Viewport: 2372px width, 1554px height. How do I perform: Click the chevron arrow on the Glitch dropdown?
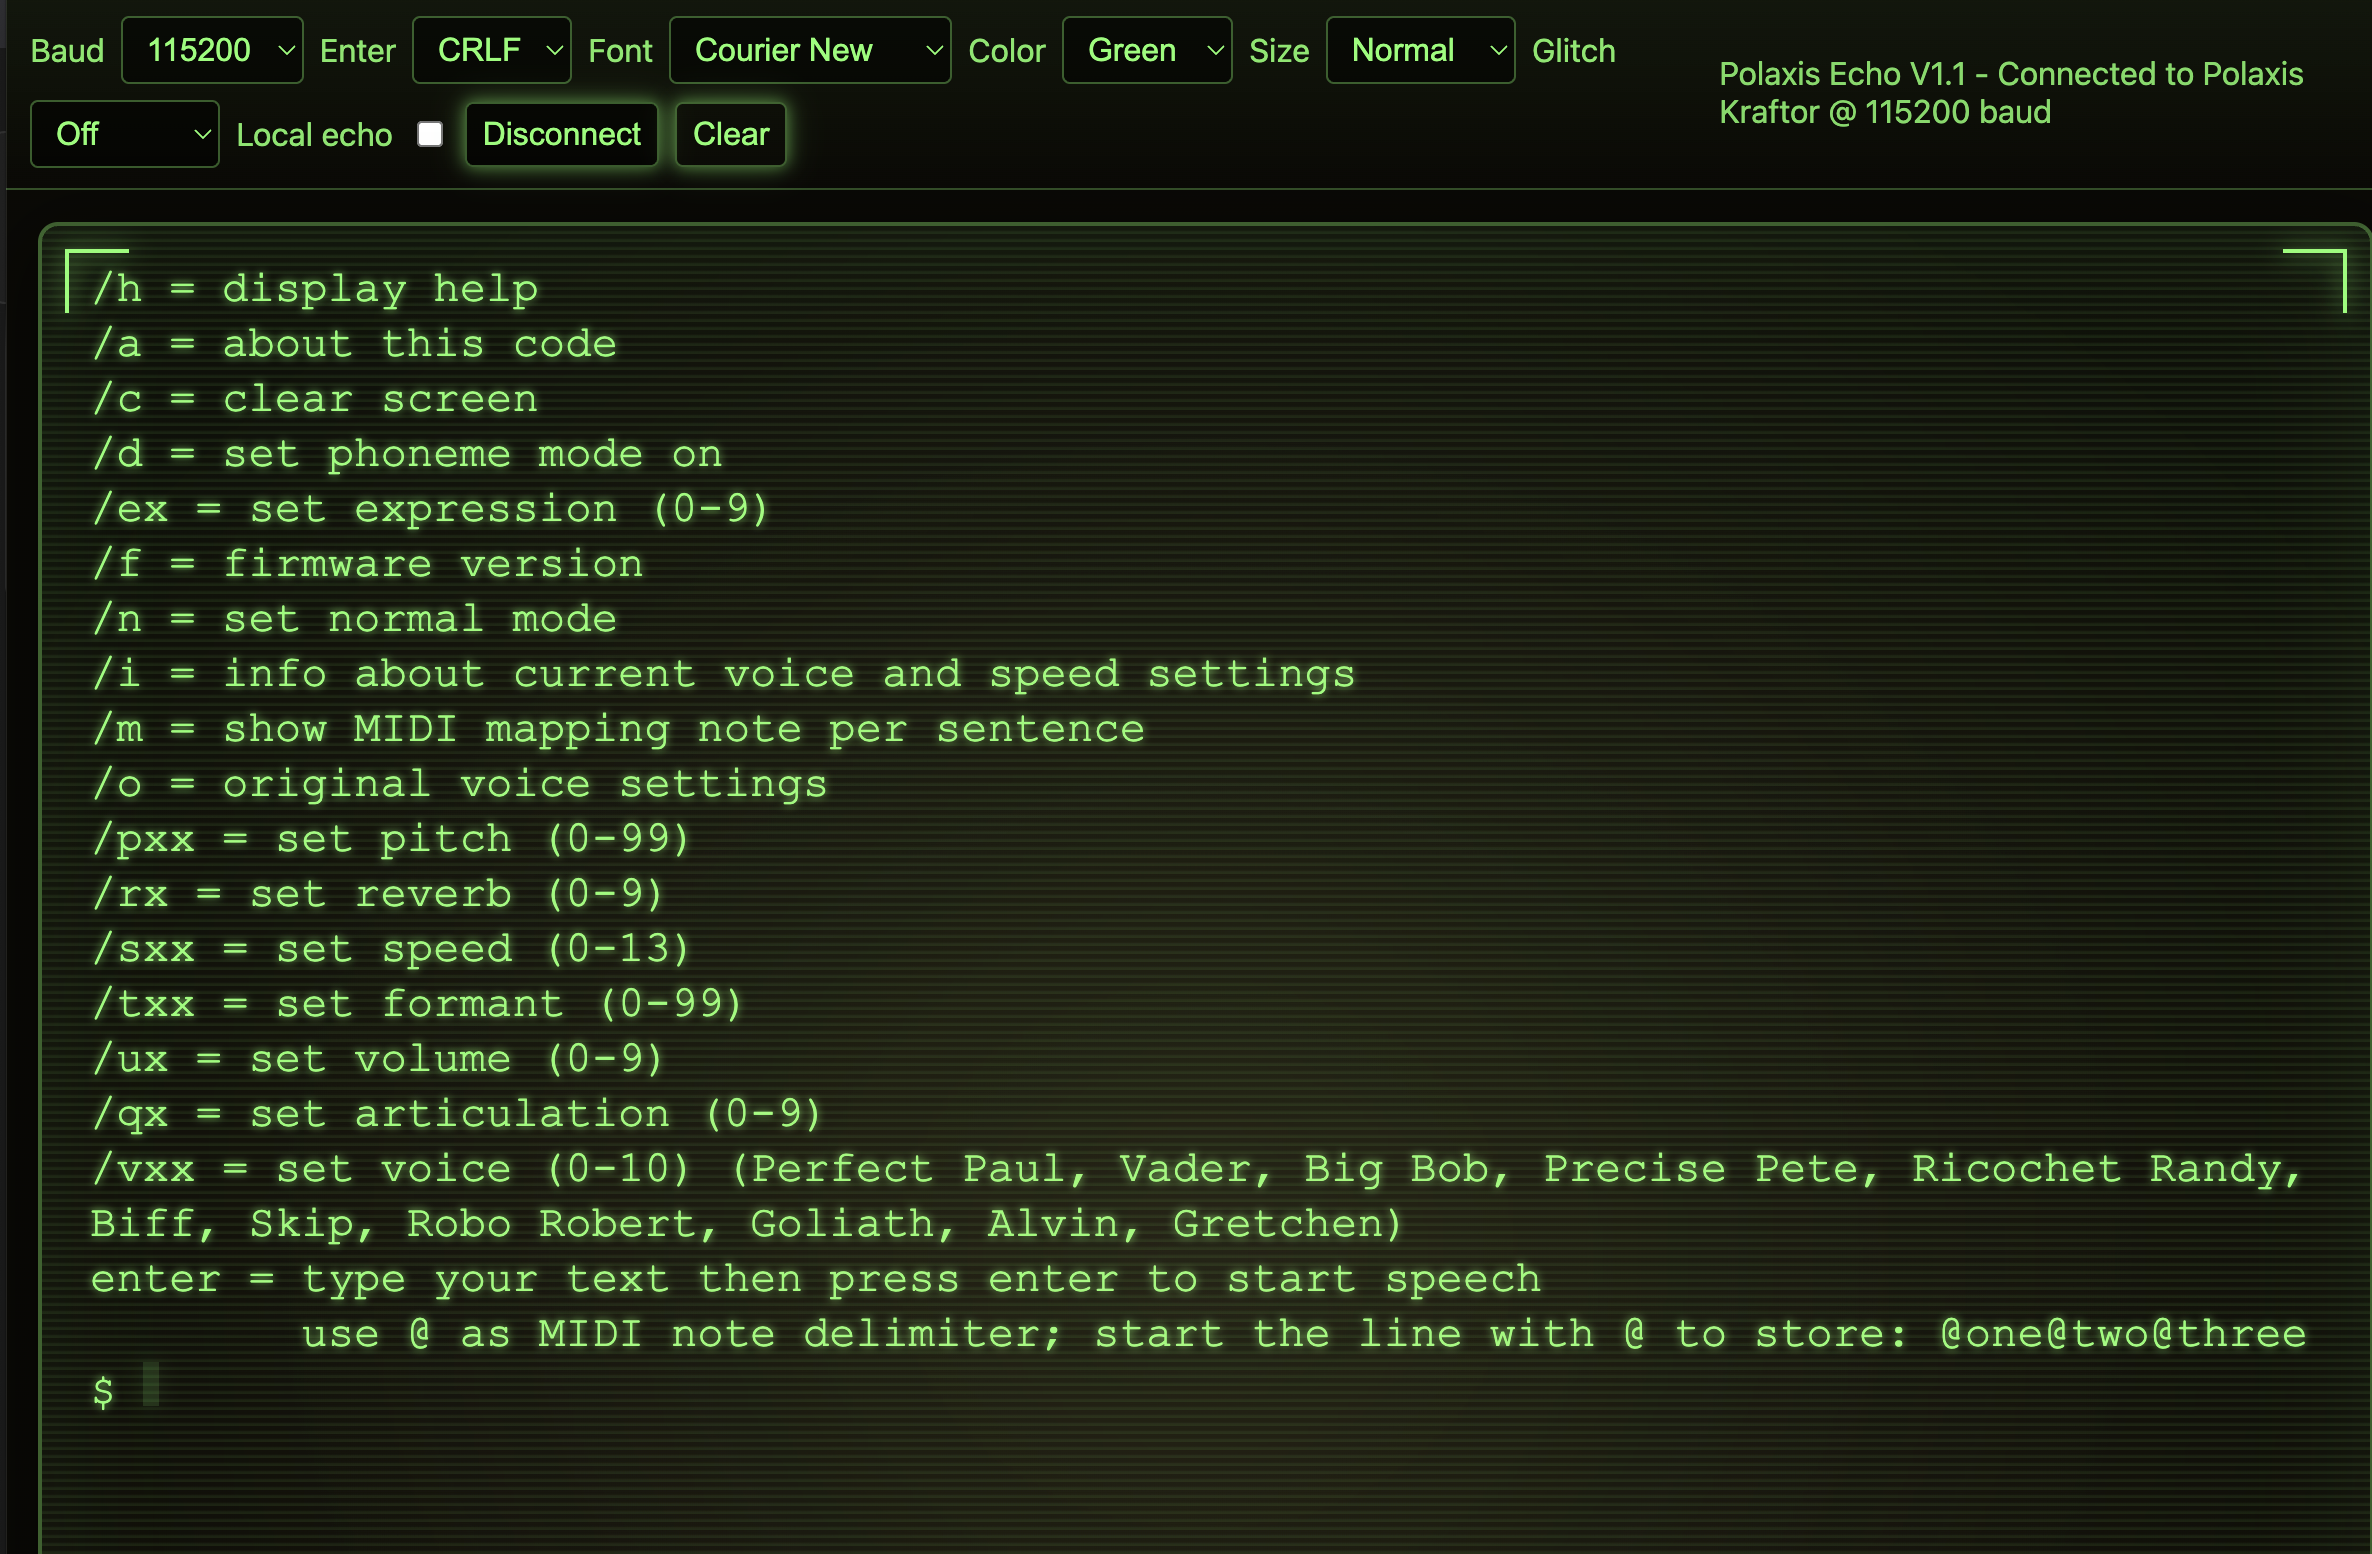click(202, 134)
